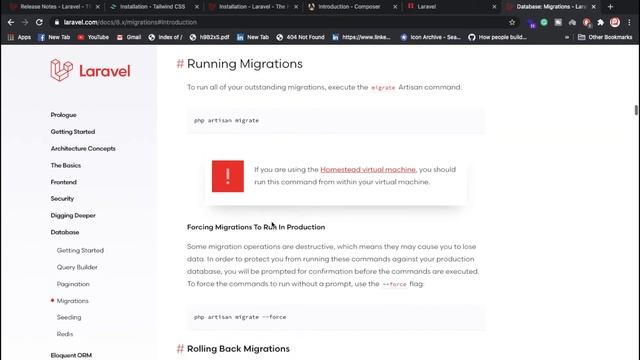Click the profile avatar icon
The image size is (640, 360).
[615, 22]
